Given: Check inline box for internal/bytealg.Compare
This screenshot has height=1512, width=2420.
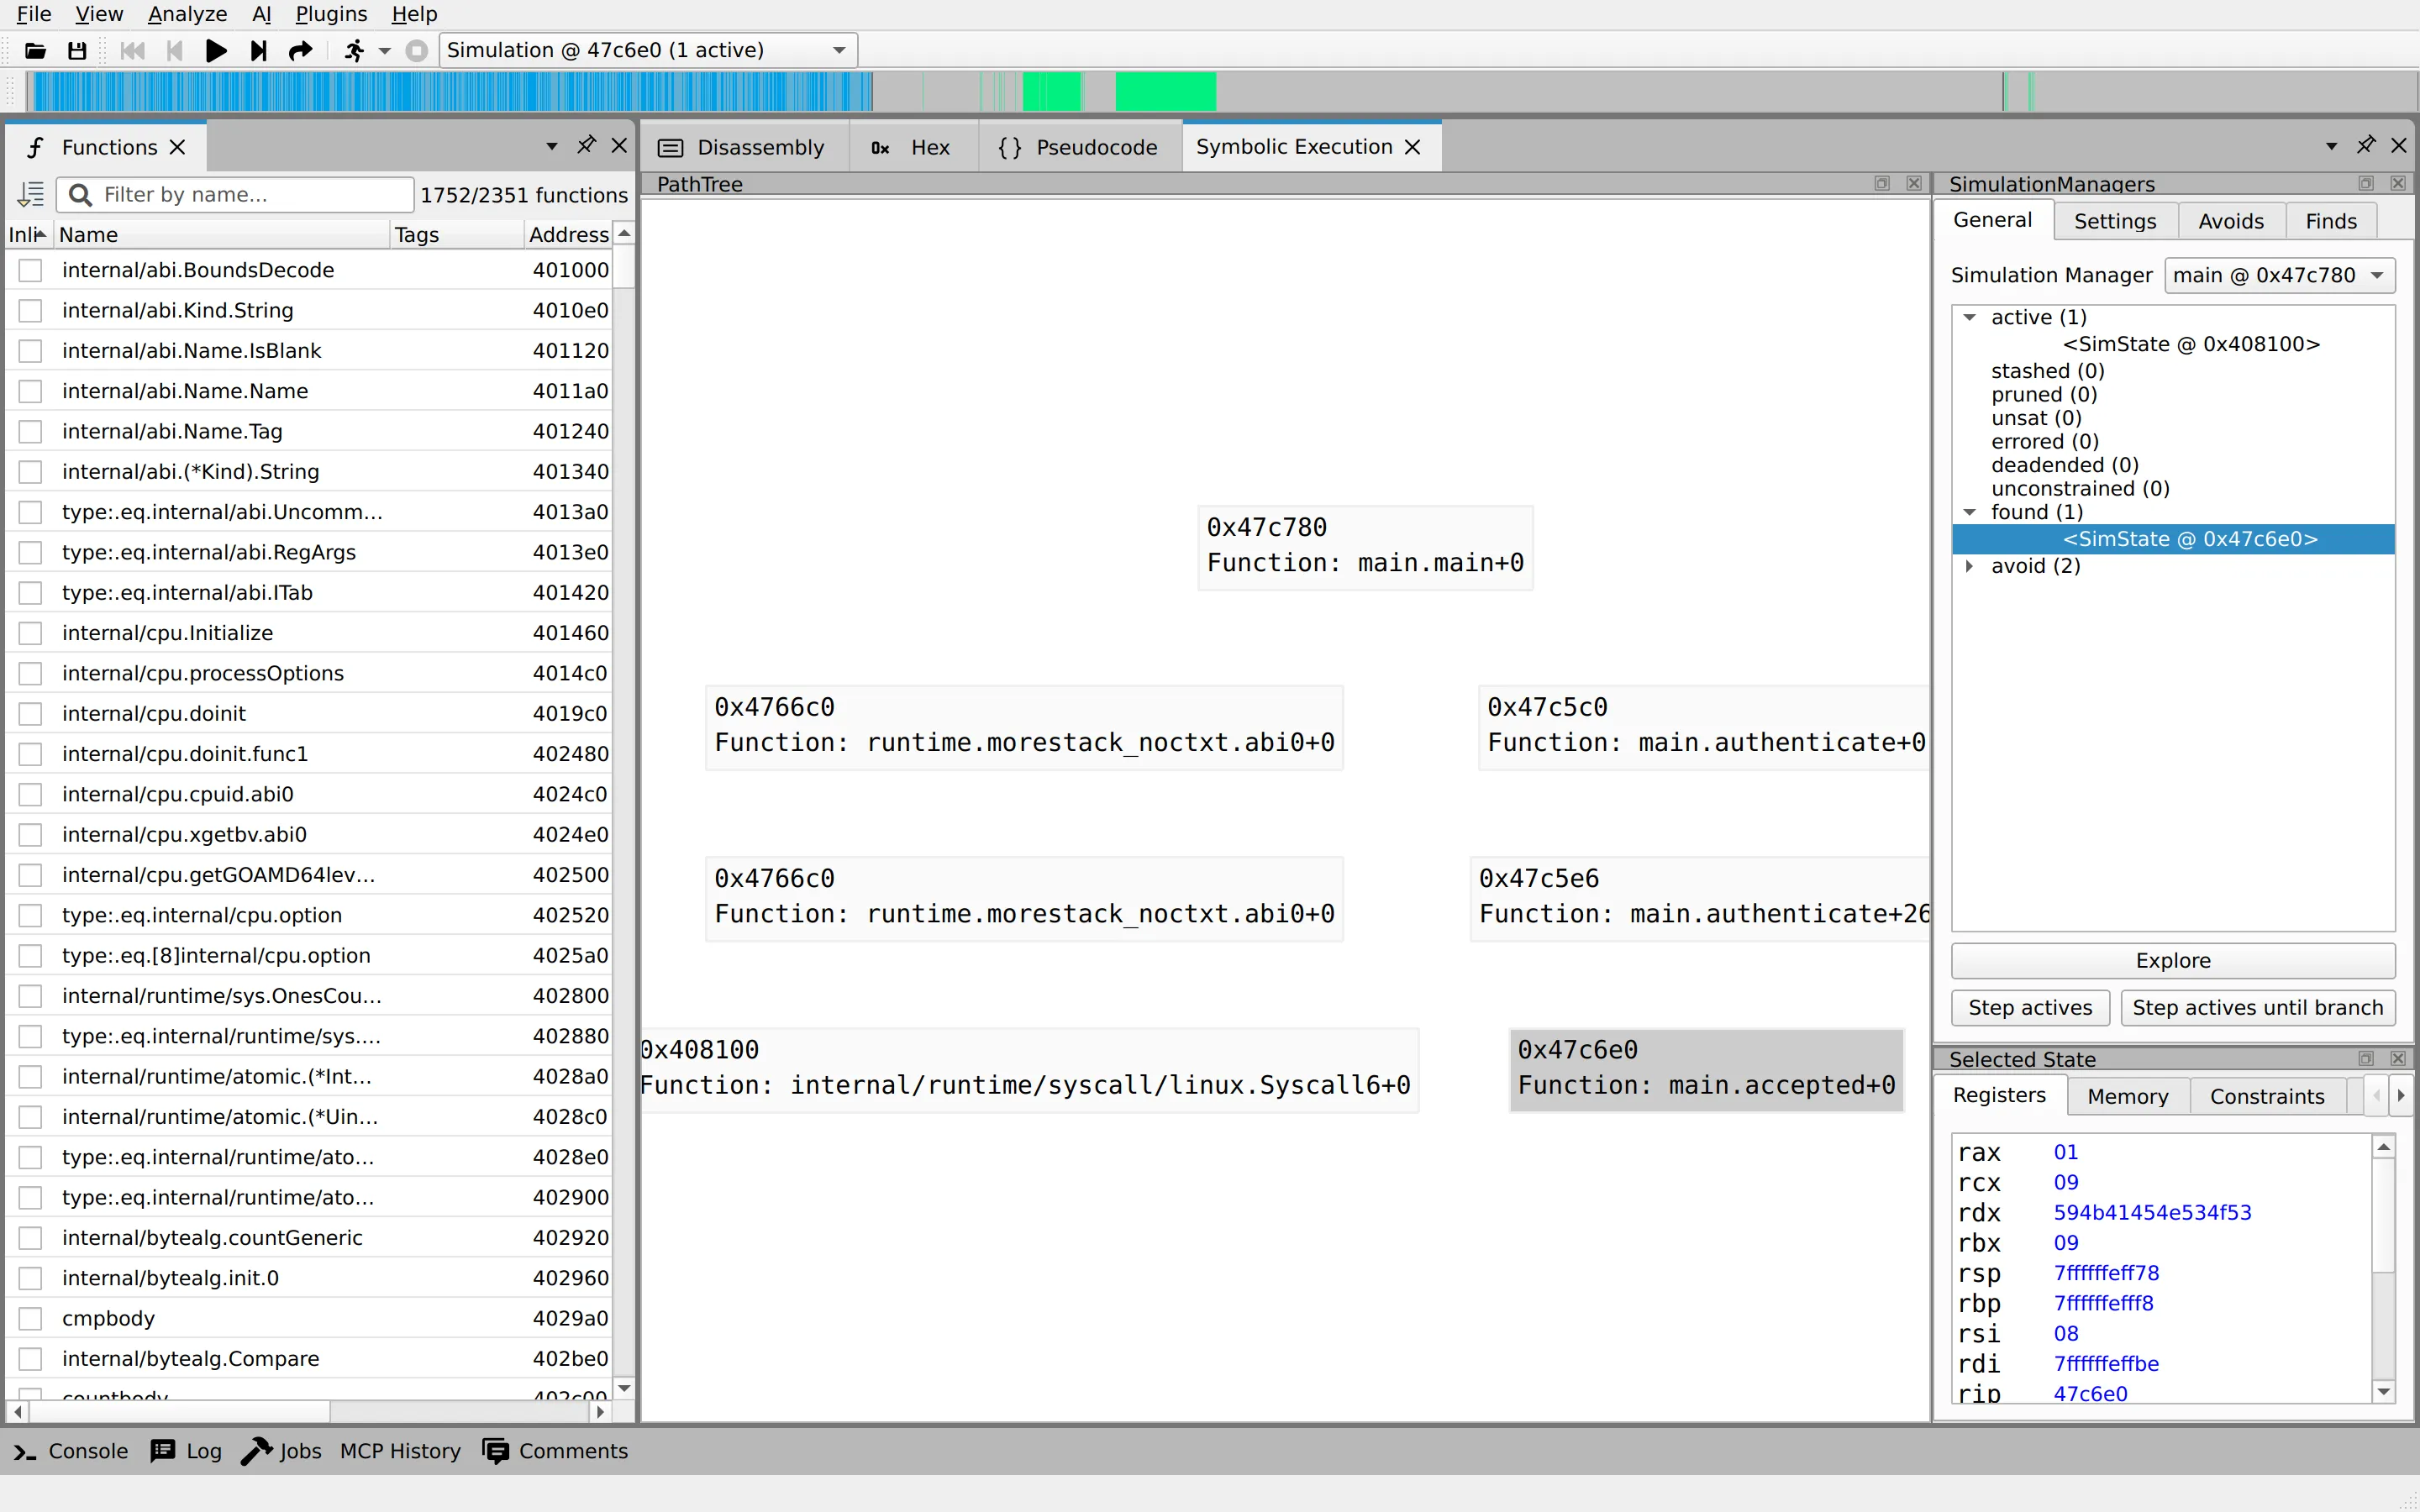Looking at the screenshot, I should 31,1359.
